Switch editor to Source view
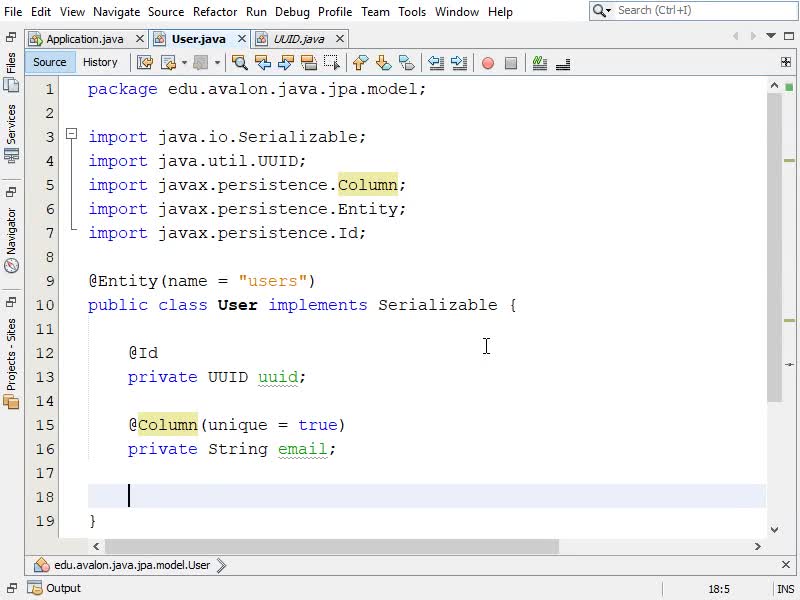Screen dimensions: 800x600 [x=49, y=62]
